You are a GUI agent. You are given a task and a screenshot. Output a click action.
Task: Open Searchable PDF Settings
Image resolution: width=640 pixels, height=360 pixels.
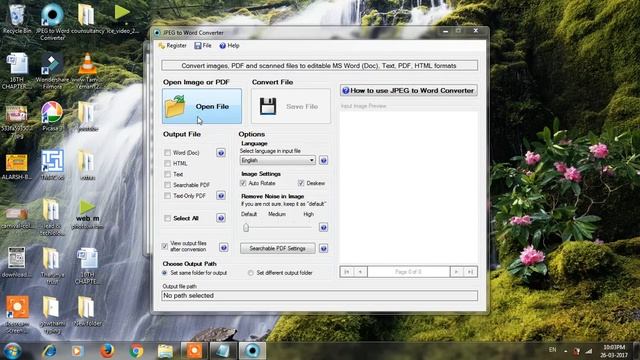278,248
